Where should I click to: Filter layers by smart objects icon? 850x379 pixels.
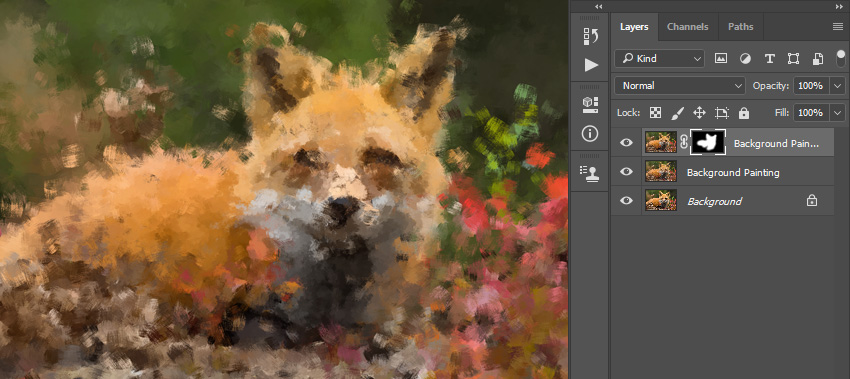pos(818,59)
